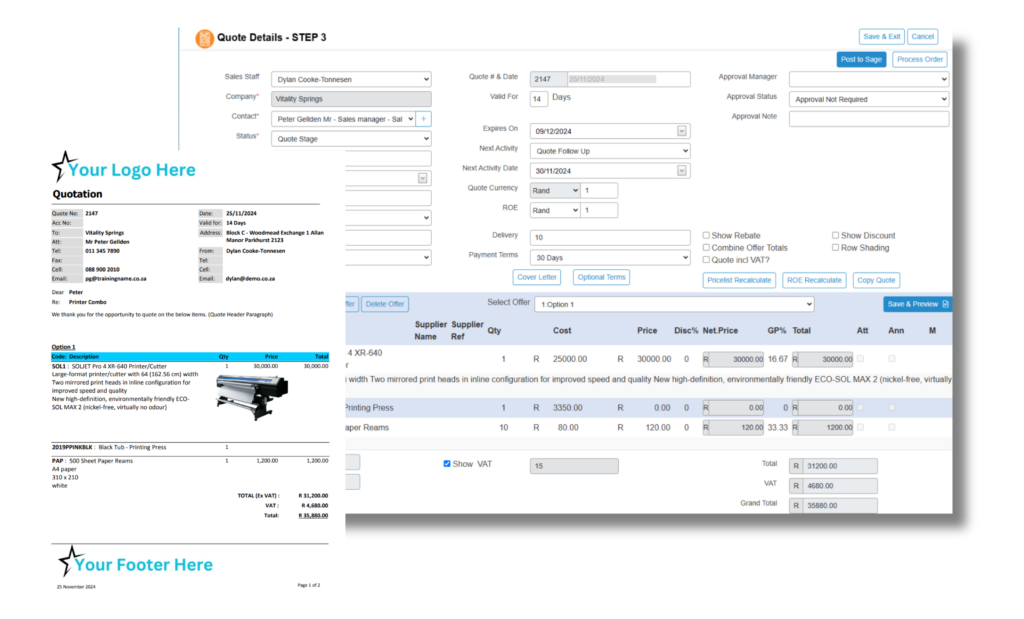Viewport: 1024px width, 619px height.
Task: Enable the Show Rebate checkbox
Action: pyautogui.click(x=706, y=235)
